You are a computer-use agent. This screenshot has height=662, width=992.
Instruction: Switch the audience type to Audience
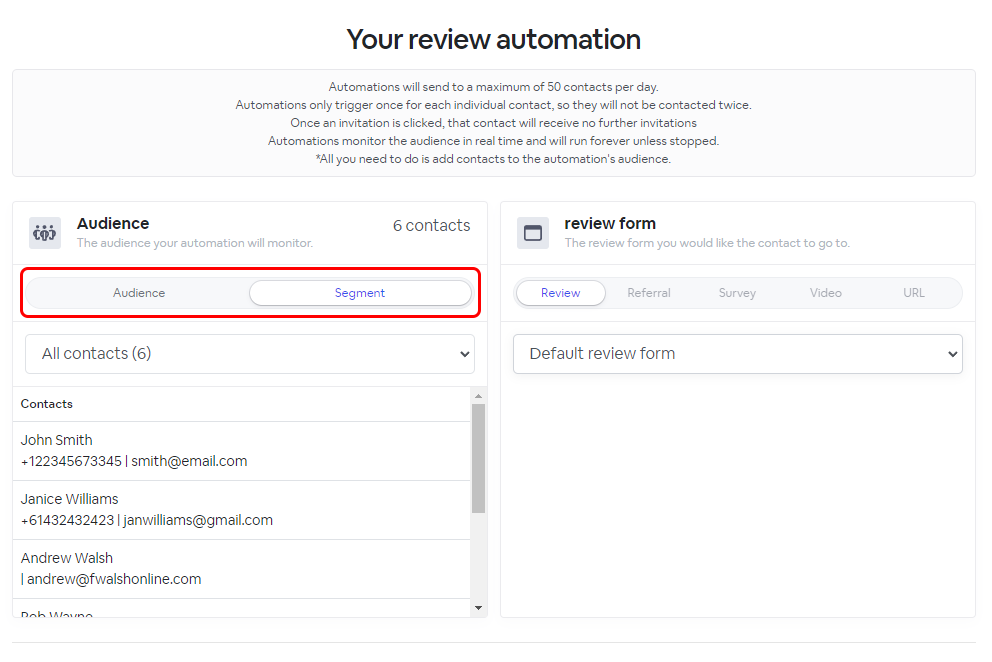point(139,293)
